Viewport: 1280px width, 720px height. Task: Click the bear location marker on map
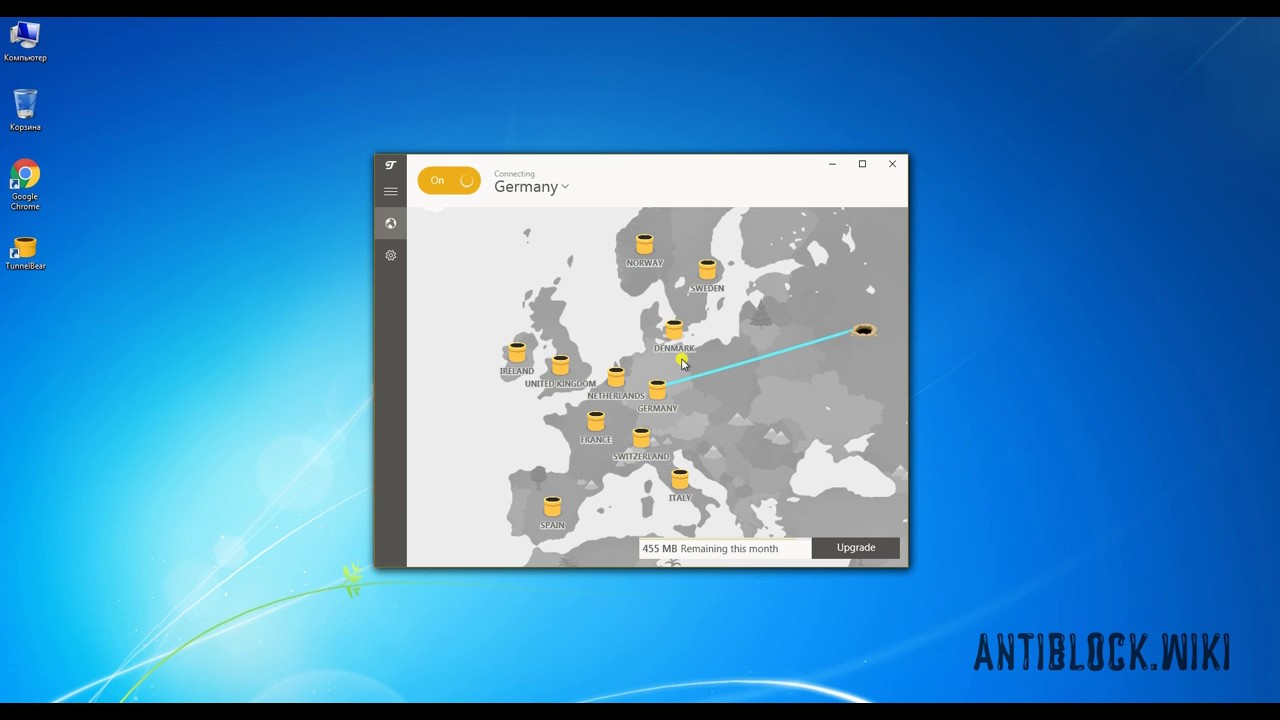coord(864,330)
